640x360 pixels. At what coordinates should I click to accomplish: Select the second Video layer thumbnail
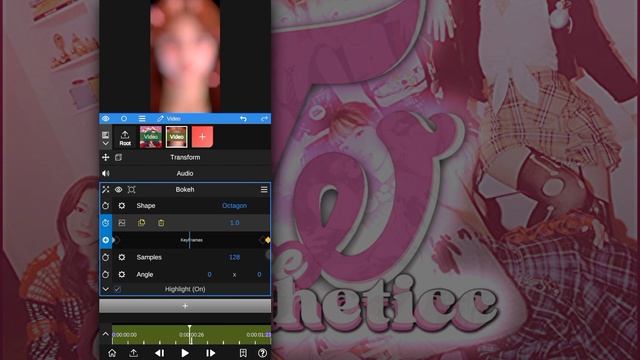point(177,137)
